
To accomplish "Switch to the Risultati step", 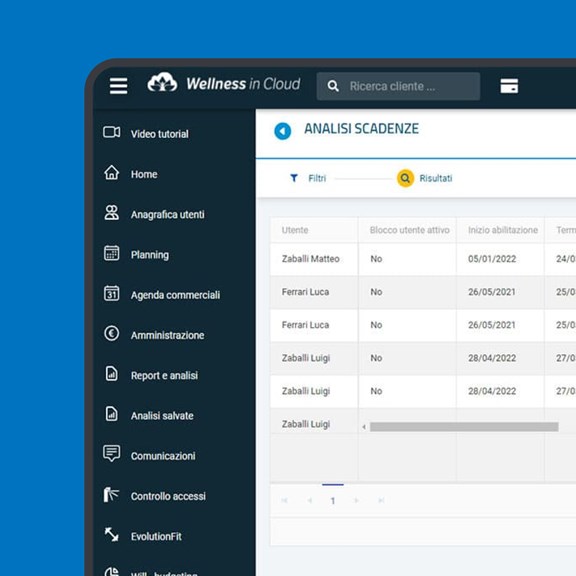I will click(436, 179).
